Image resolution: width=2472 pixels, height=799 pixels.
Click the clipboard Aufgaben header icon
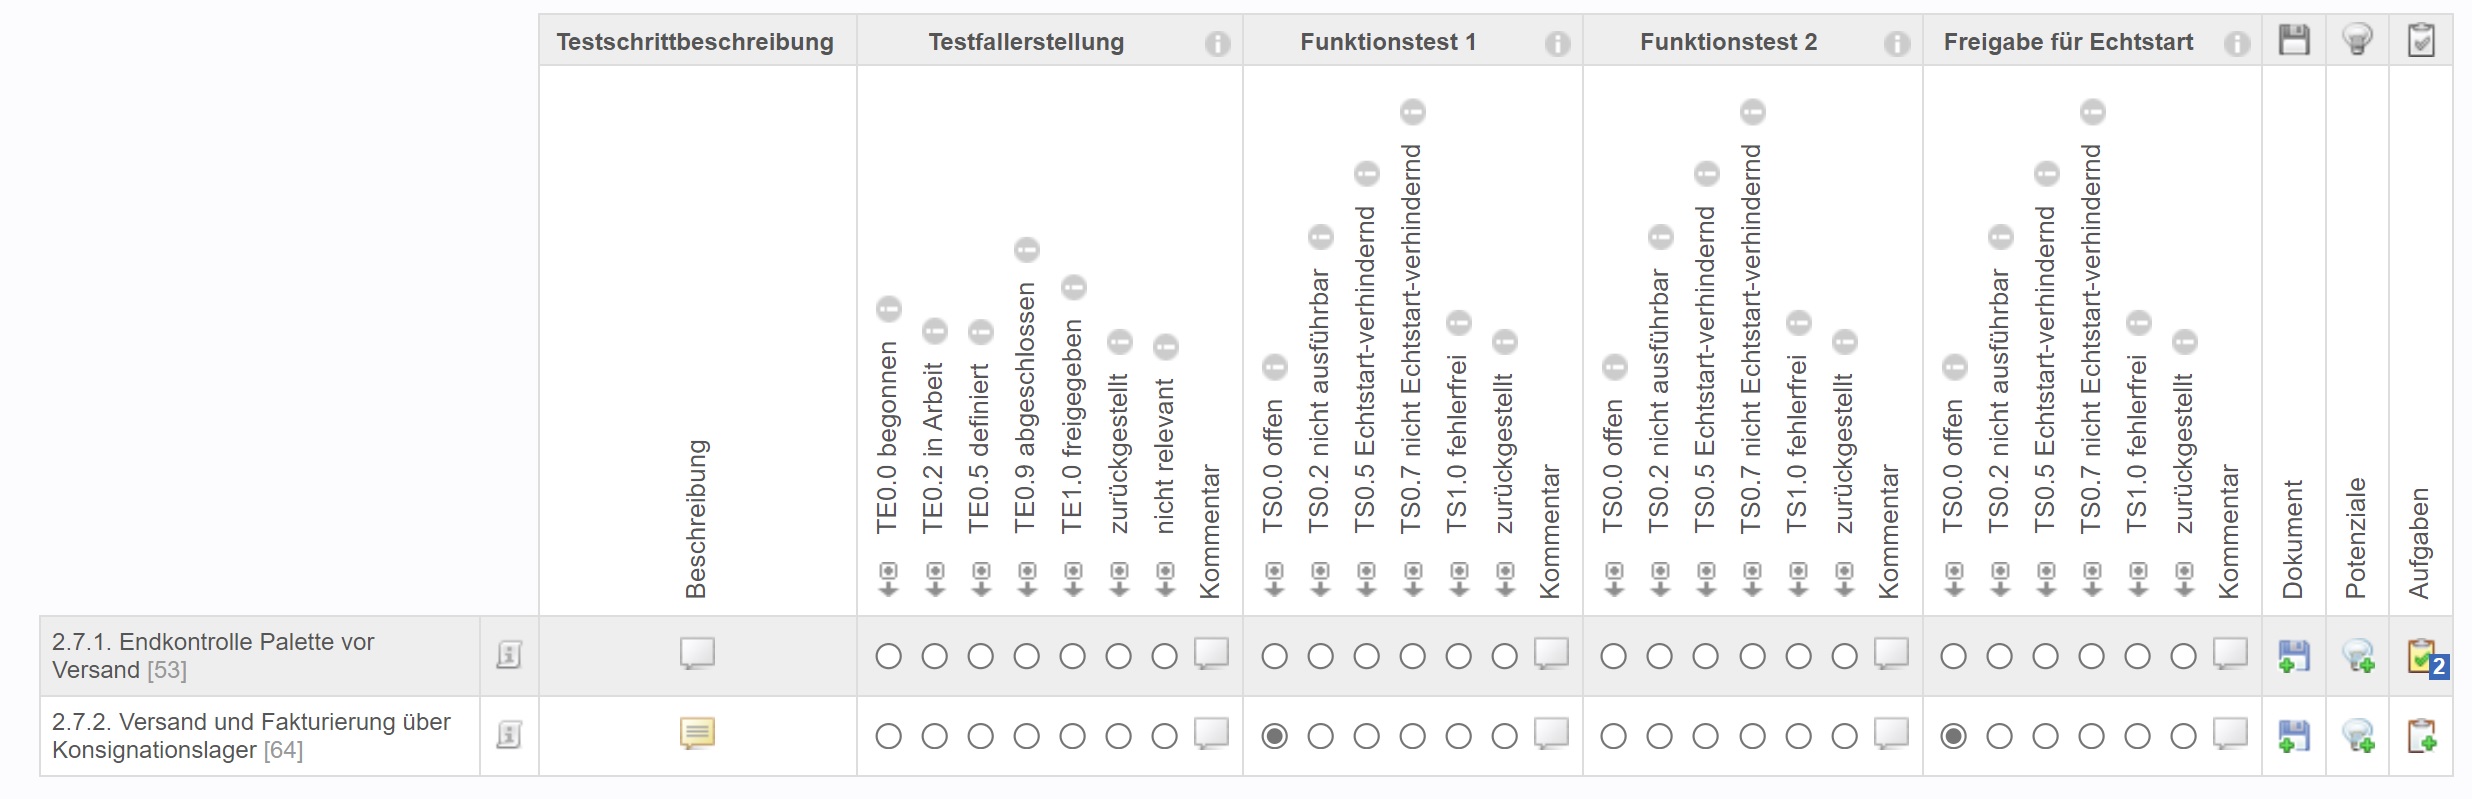[x=2421, y=40]
